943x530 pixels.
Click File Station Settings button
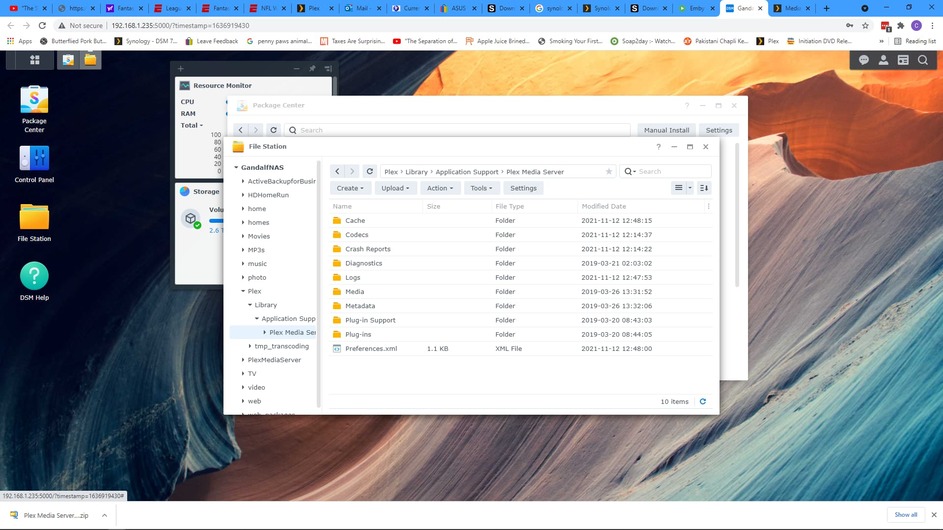pyautogui.click(x=523, y=188)
